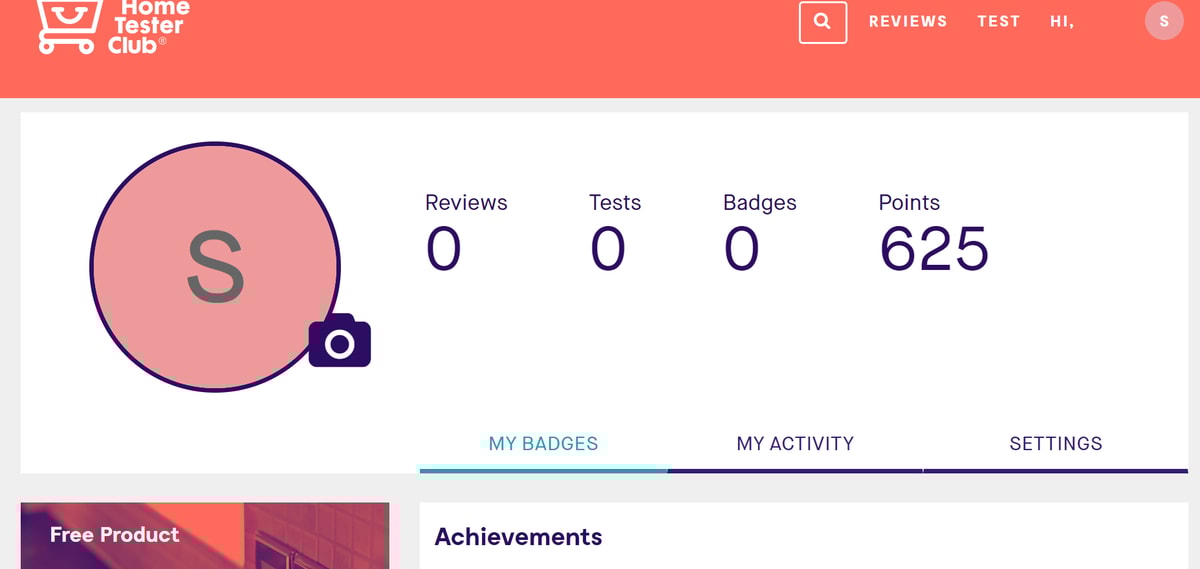Screen dimensions: 1200x569
Task: Open the small S account avatar in header
Action: tap(1164, 21)
